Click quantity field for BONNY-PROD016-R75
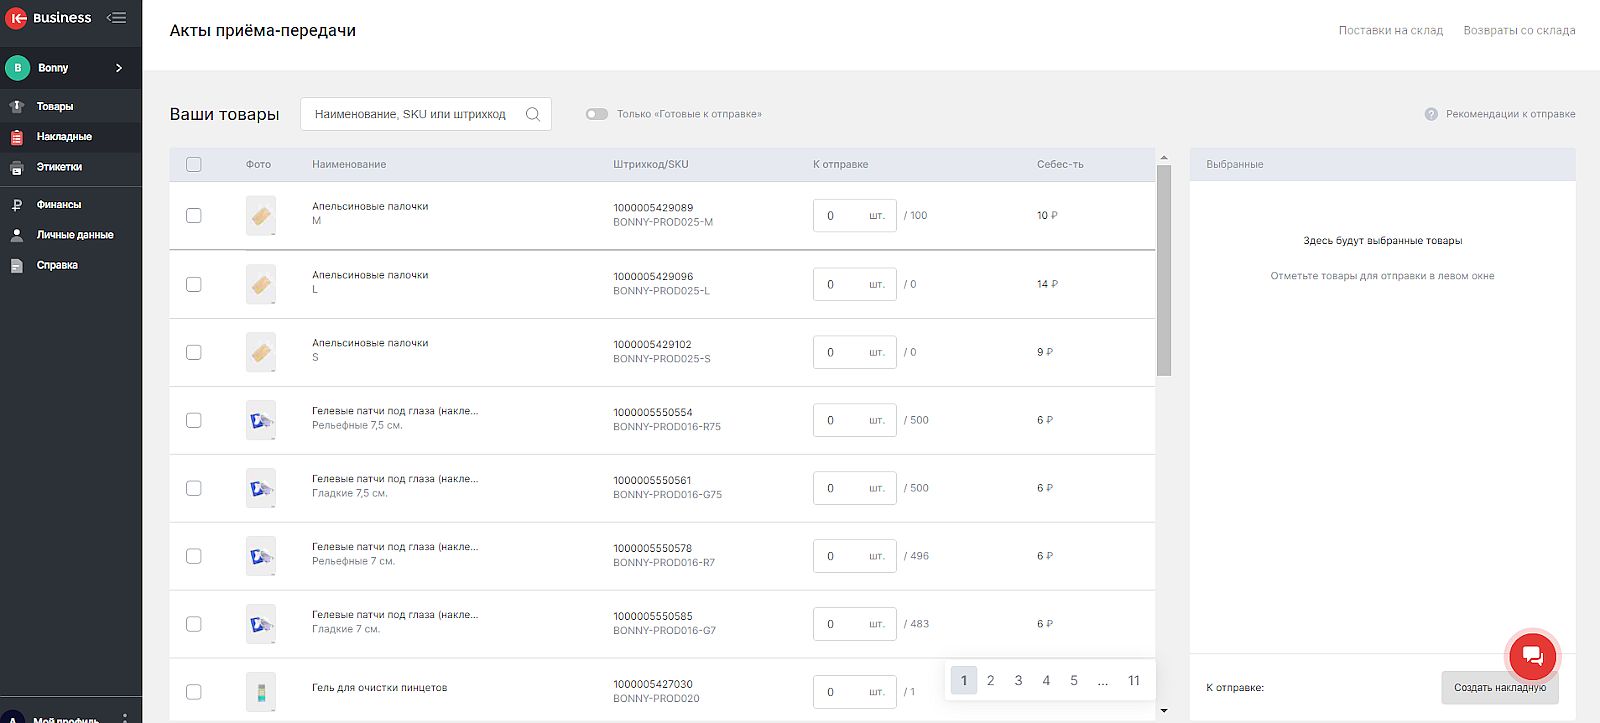Image resolution: width=1600 pixels, height=723 pixels. [x=854, y=421]
